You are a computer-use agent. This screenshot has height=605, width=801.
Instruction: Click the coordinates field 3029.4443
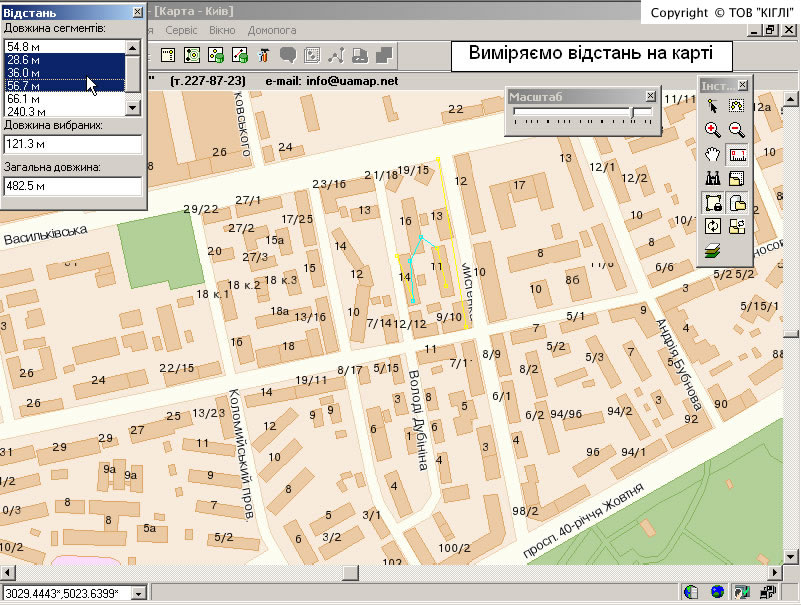[x=67, y=593]
